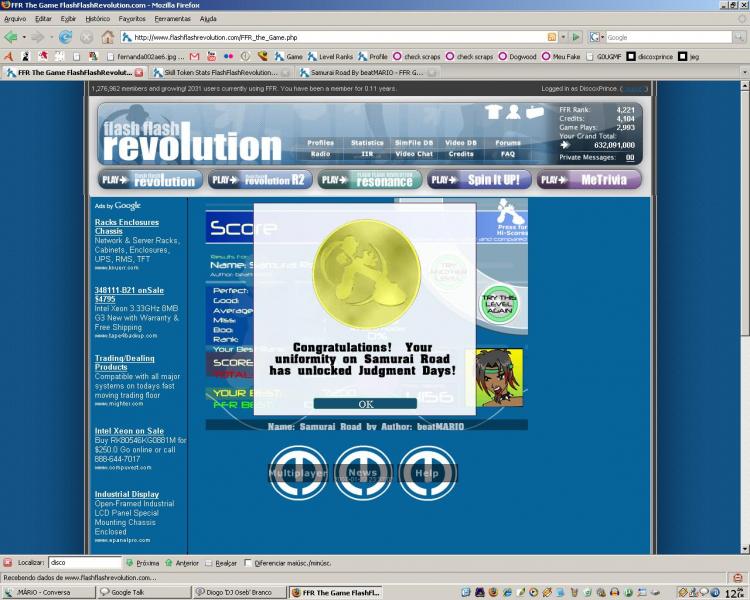Click the RSS feed icon in address bar
The height and width of the screenshot is (600, 750).
coord(551,37)
